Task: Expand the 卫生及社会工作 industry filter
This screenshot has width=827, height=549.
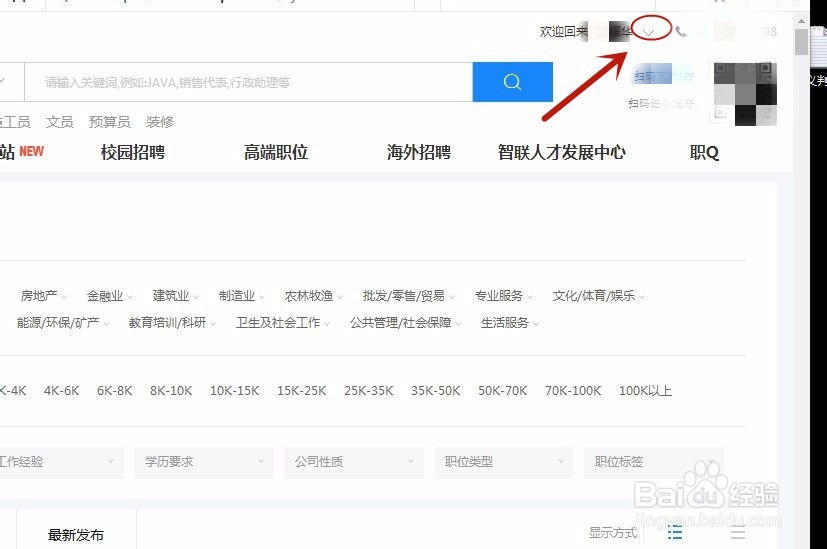Action: point(283,323)
